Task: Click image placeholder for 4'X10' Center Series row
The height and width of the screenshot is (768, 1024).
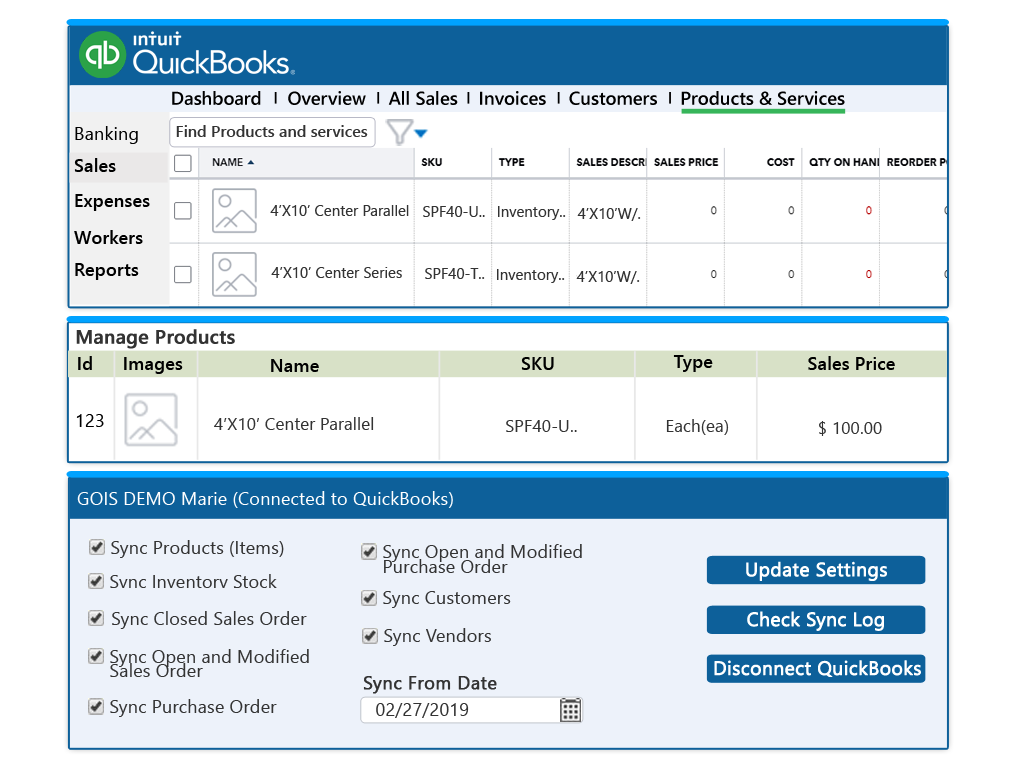Action: point(234,274)
